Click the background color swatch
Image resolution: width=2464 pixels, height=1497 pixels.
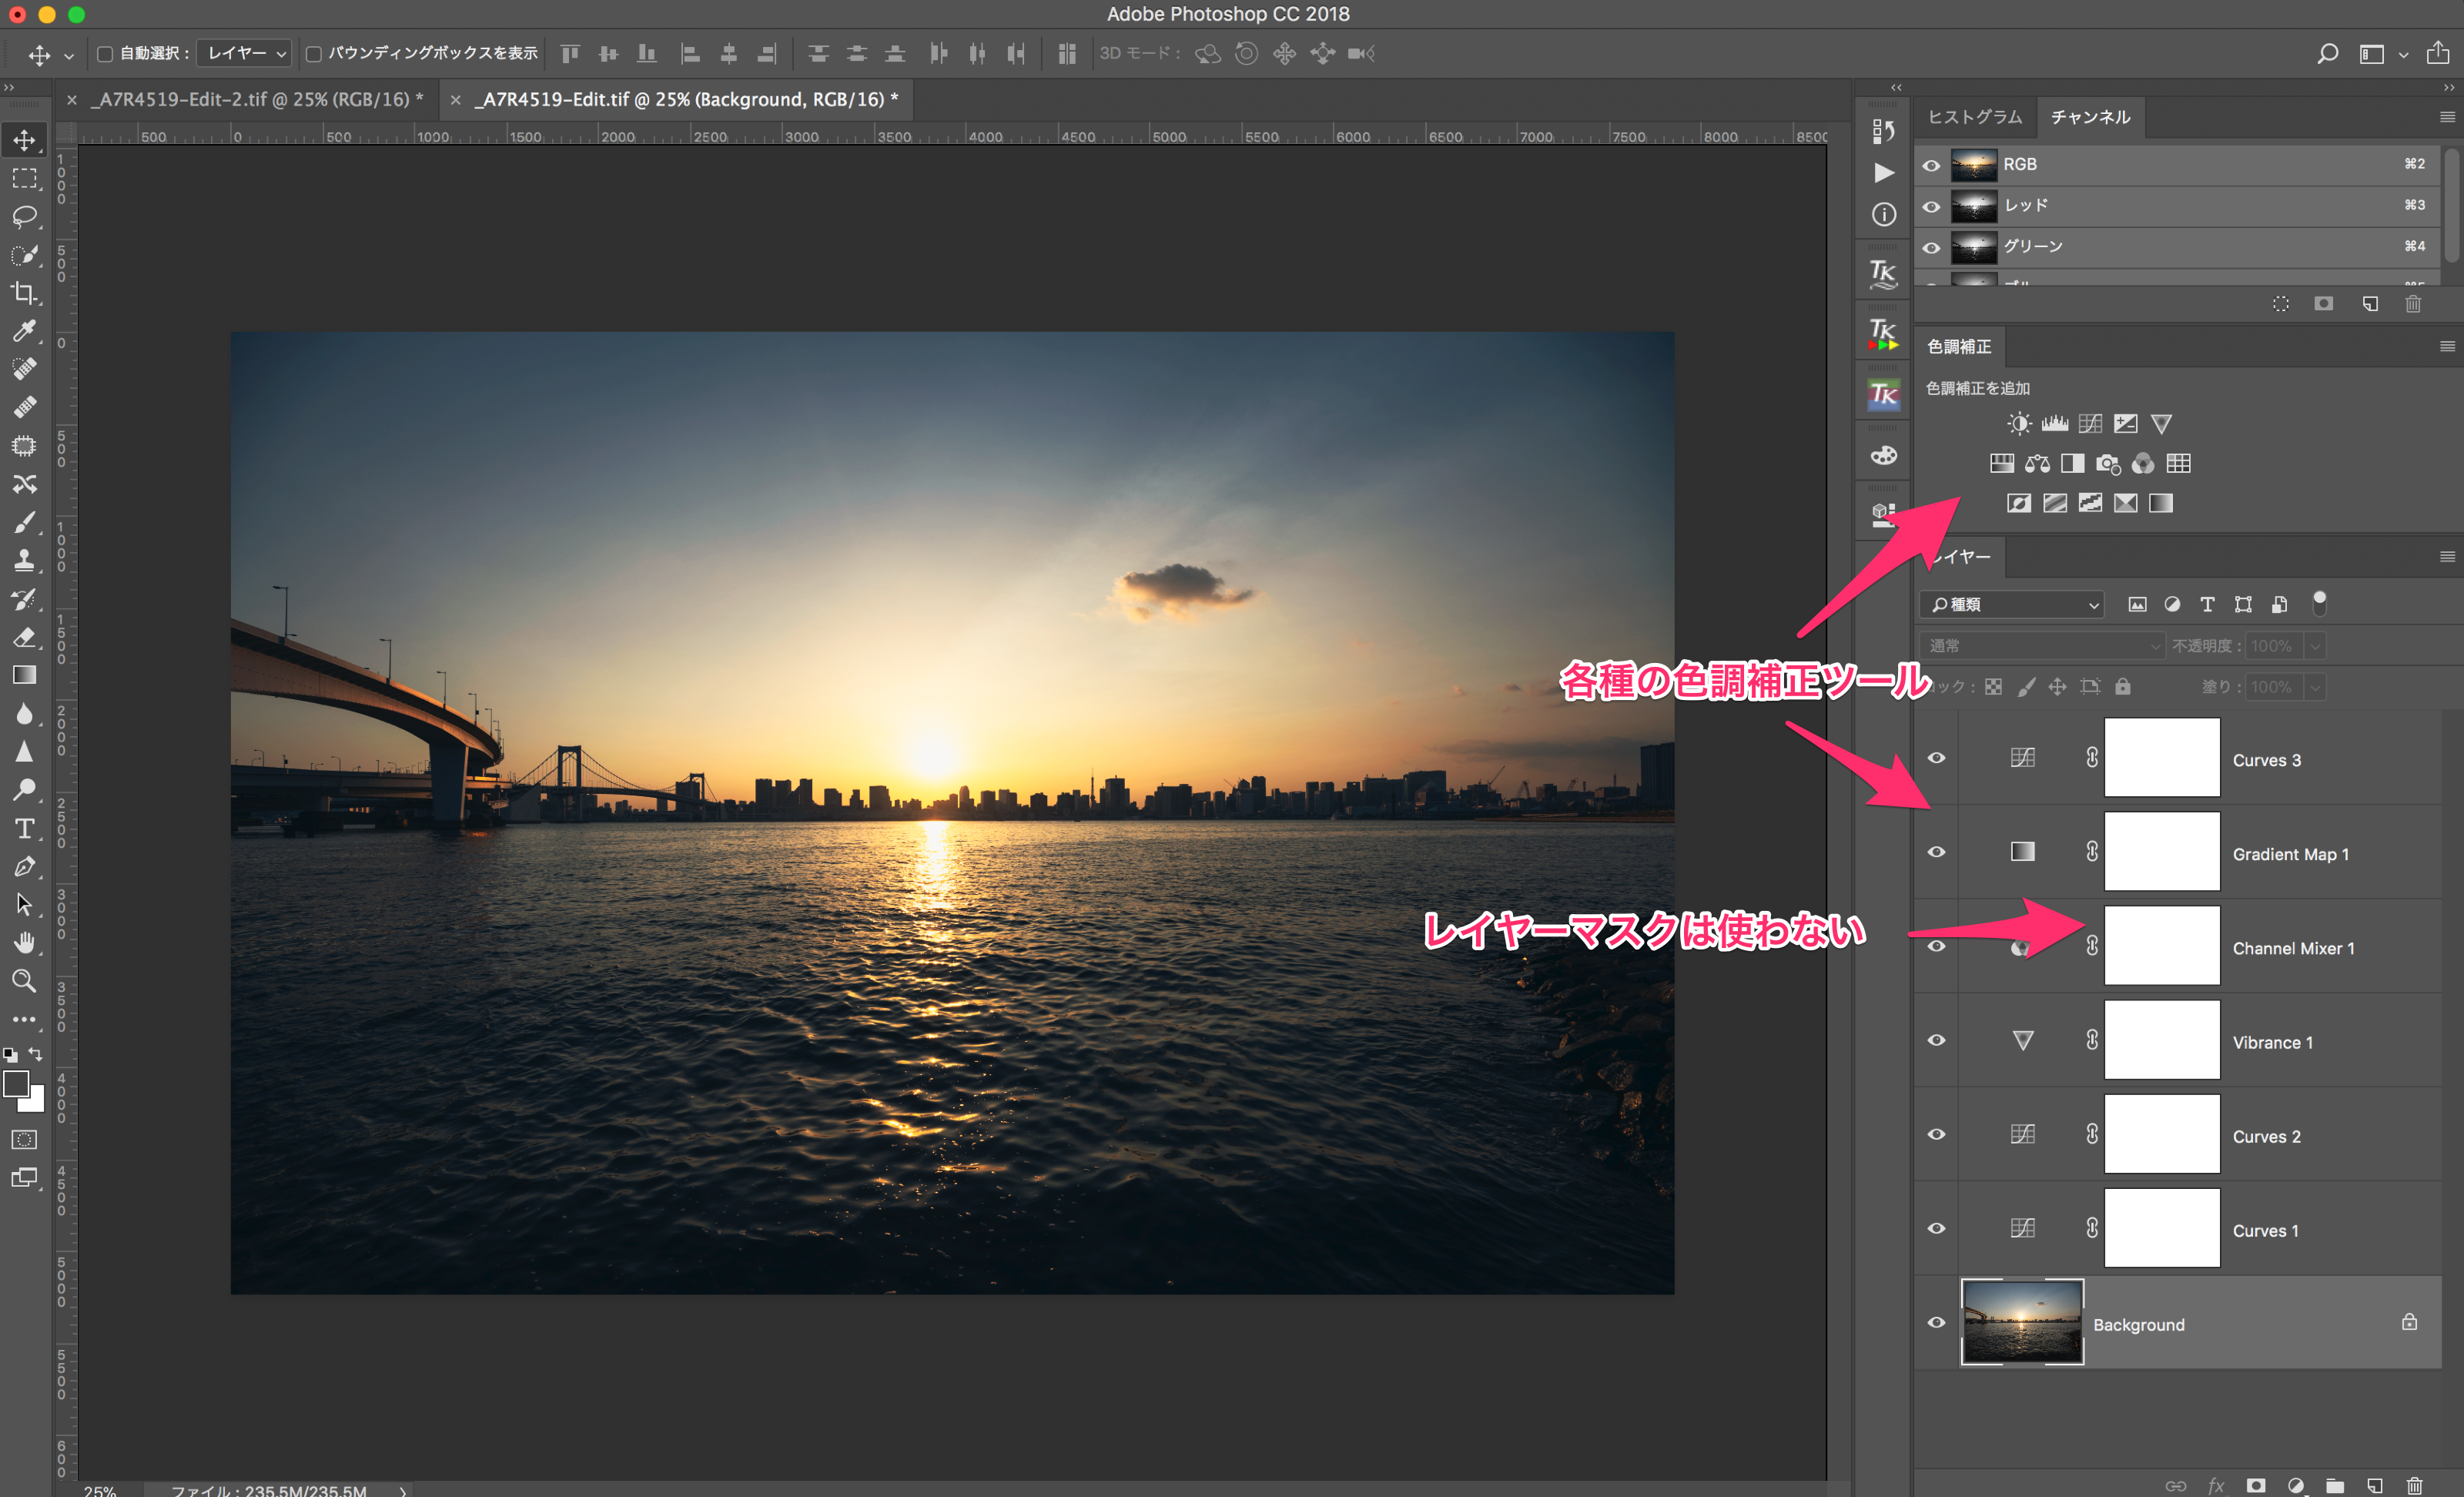coord(34,1101)
